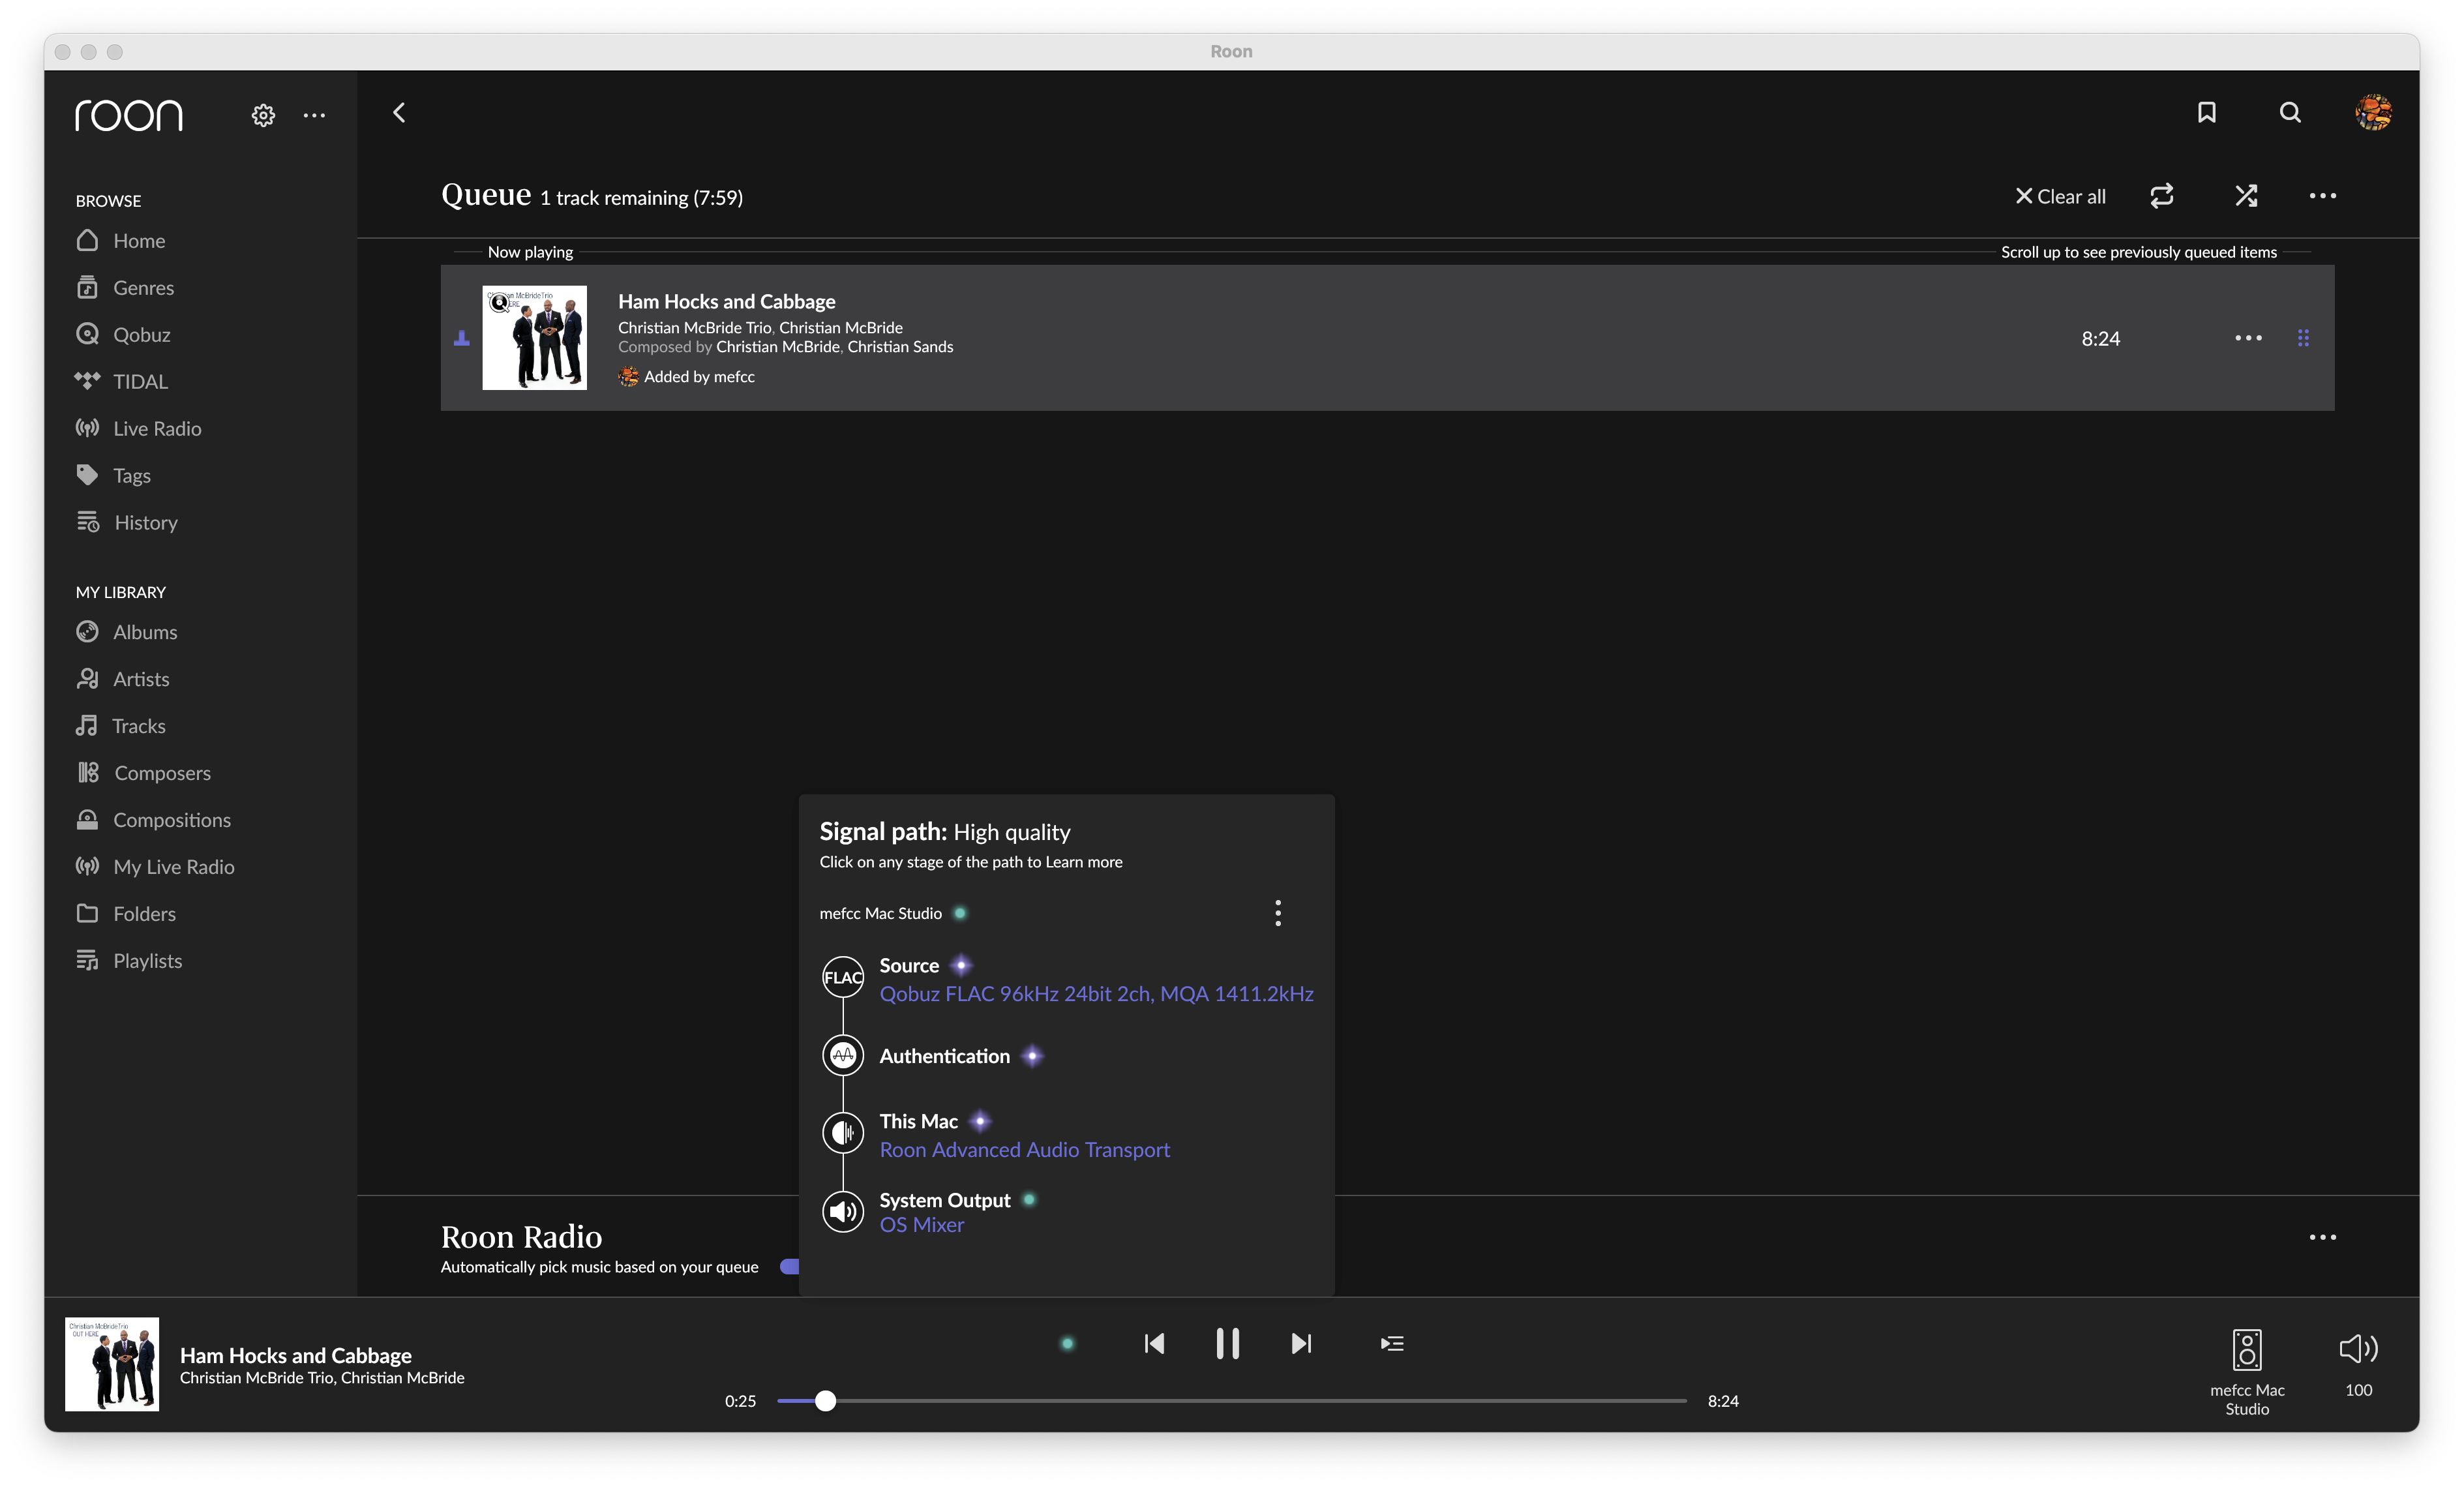Click the OS Mixer link
This screenshot has width=2464, height=1487.
point(921,1225)
